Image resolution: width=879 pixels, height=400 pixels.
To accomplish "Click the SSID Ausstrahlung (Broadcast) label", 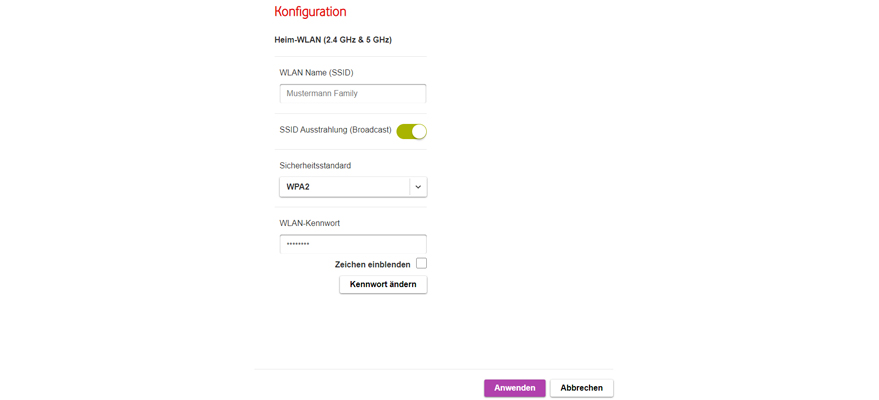I will pyautogui.click(x=335, y=130).
